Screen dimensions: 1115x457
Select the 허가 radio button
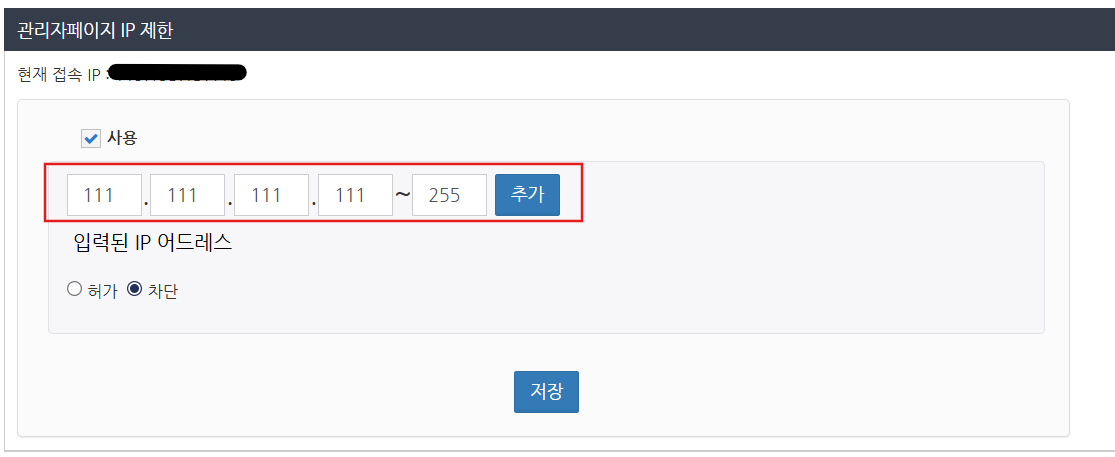tap(74, 290)
